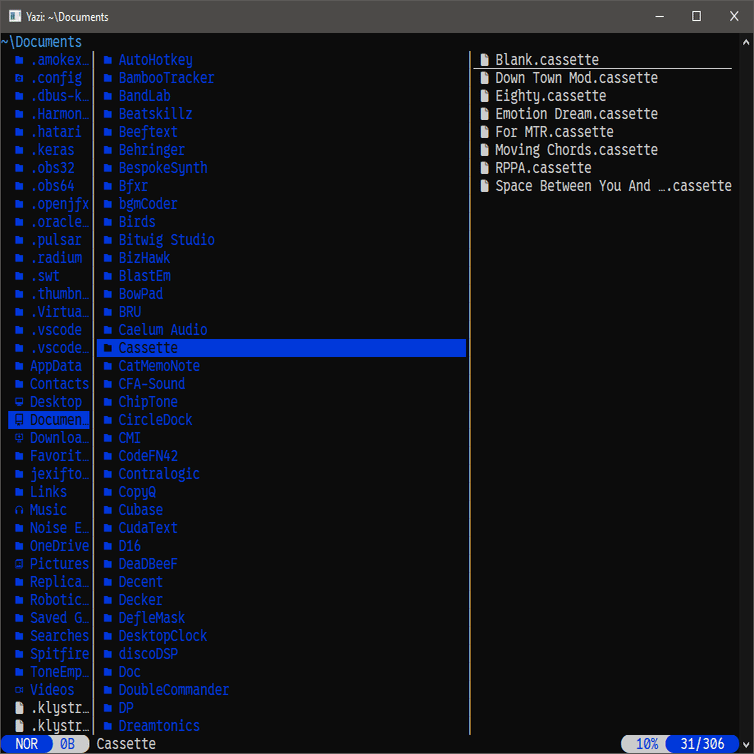Select the Contacts folder in parent pane

click(x=49, y=384)
